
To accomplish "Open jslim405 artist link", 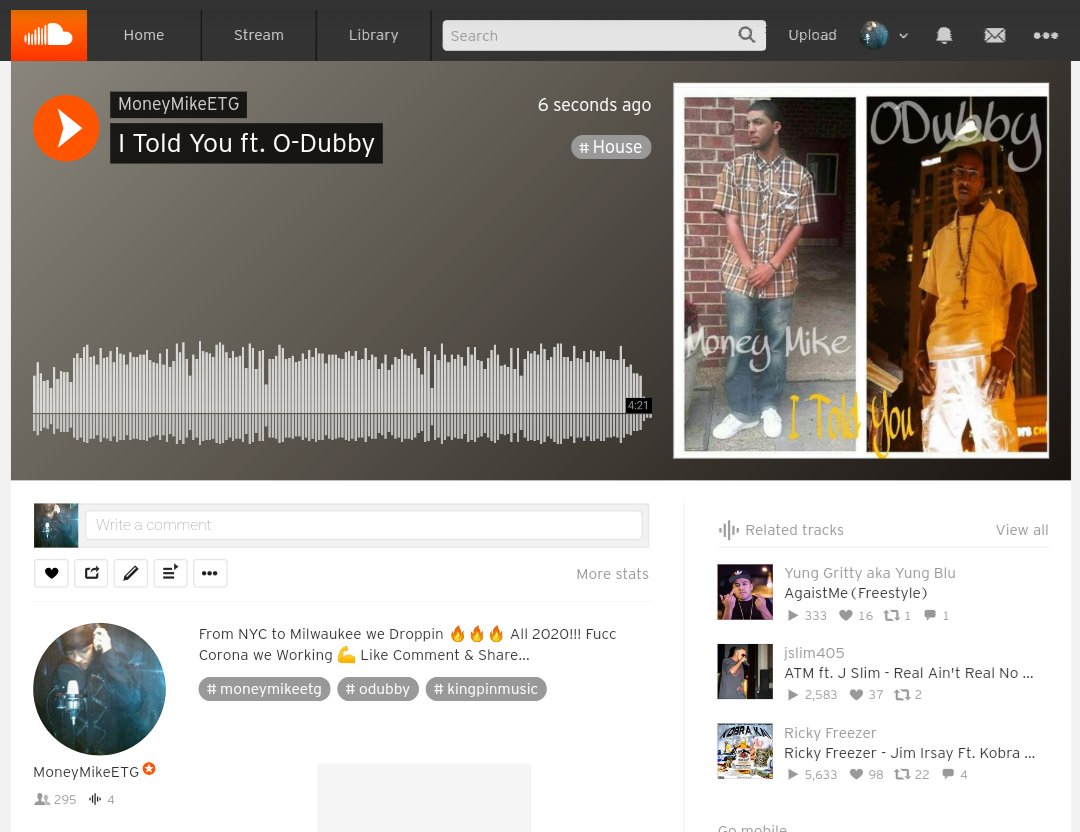I will [813, 653].
